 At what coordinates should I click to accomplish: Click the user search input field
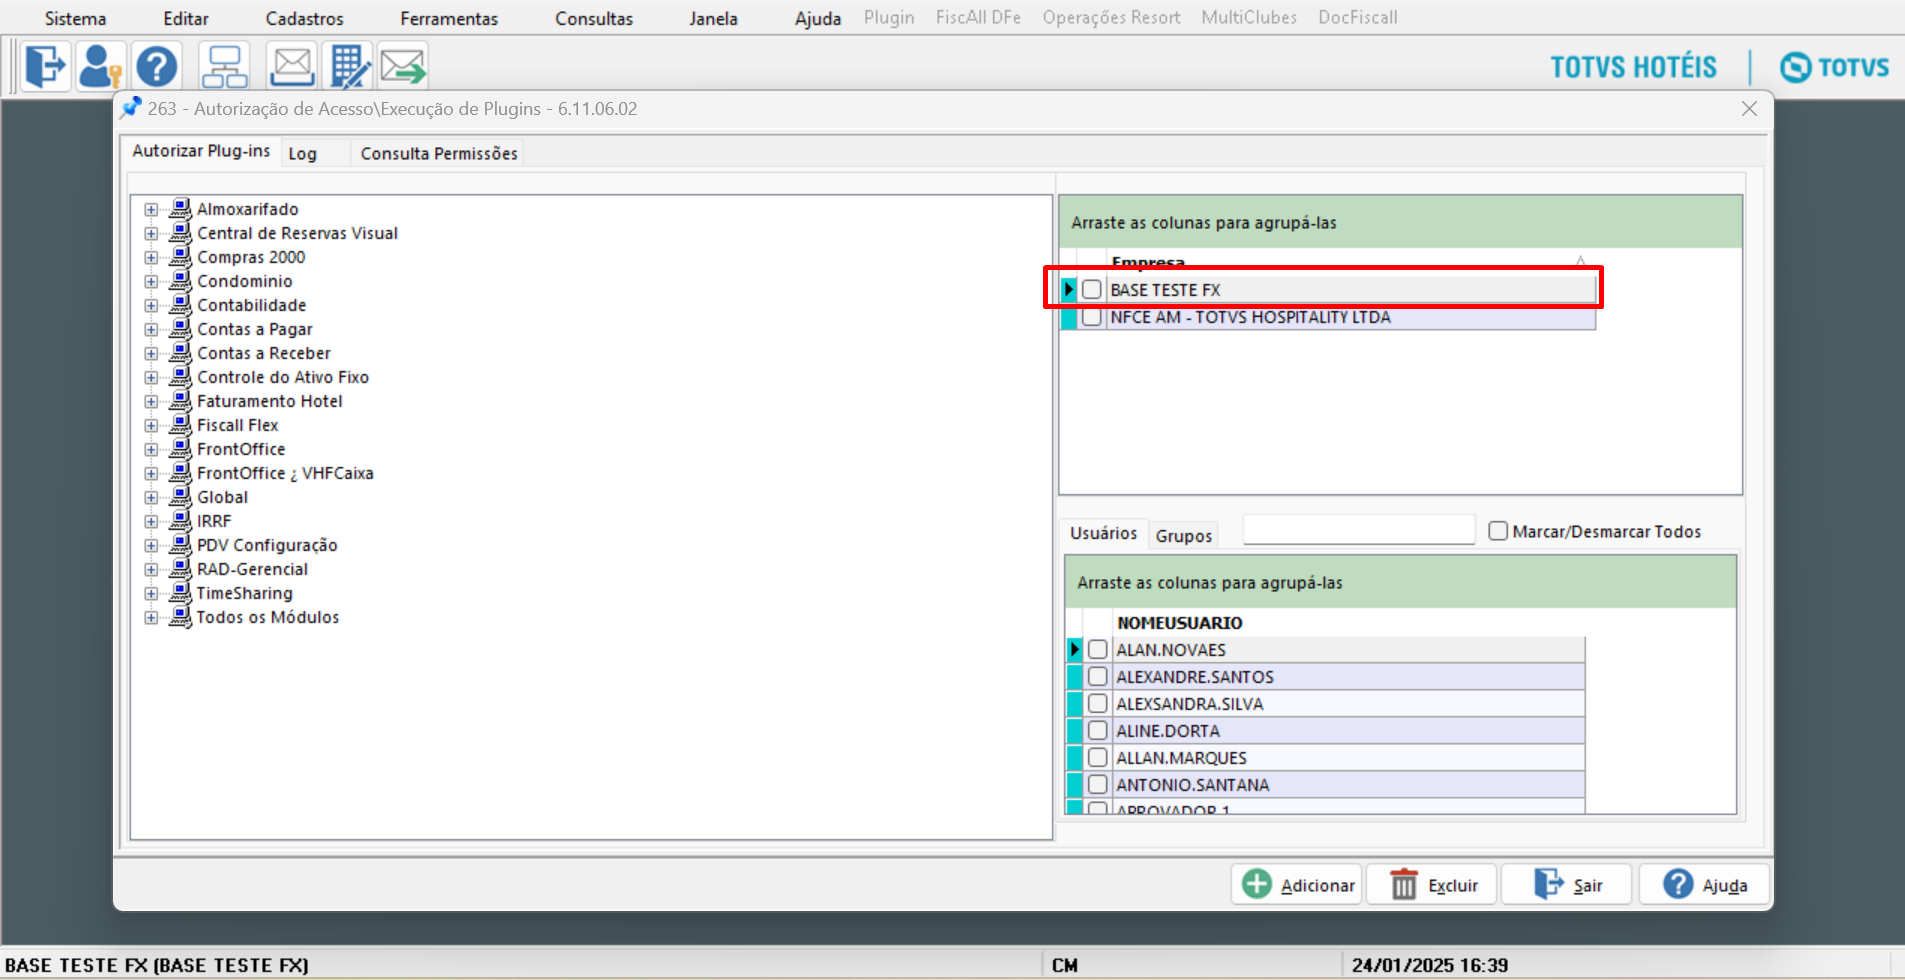tap(1359, 530)
